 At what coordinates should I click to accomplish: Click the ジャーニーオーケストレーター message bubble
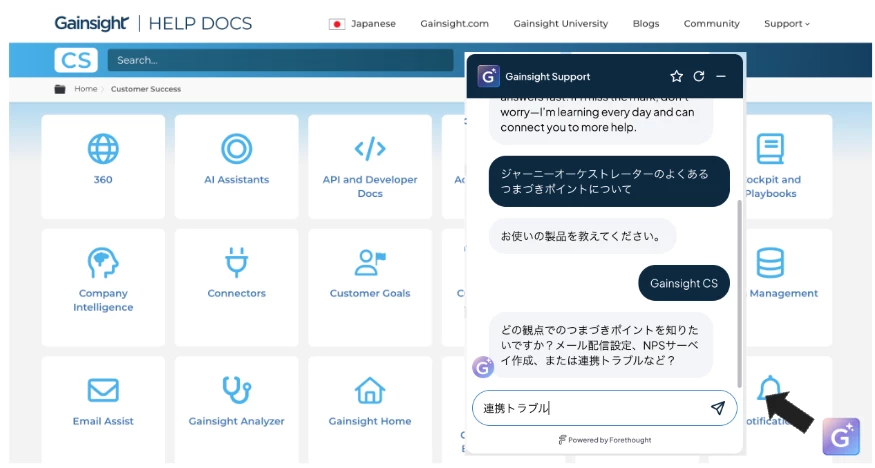pyautogui.click(x=609, y=181)
